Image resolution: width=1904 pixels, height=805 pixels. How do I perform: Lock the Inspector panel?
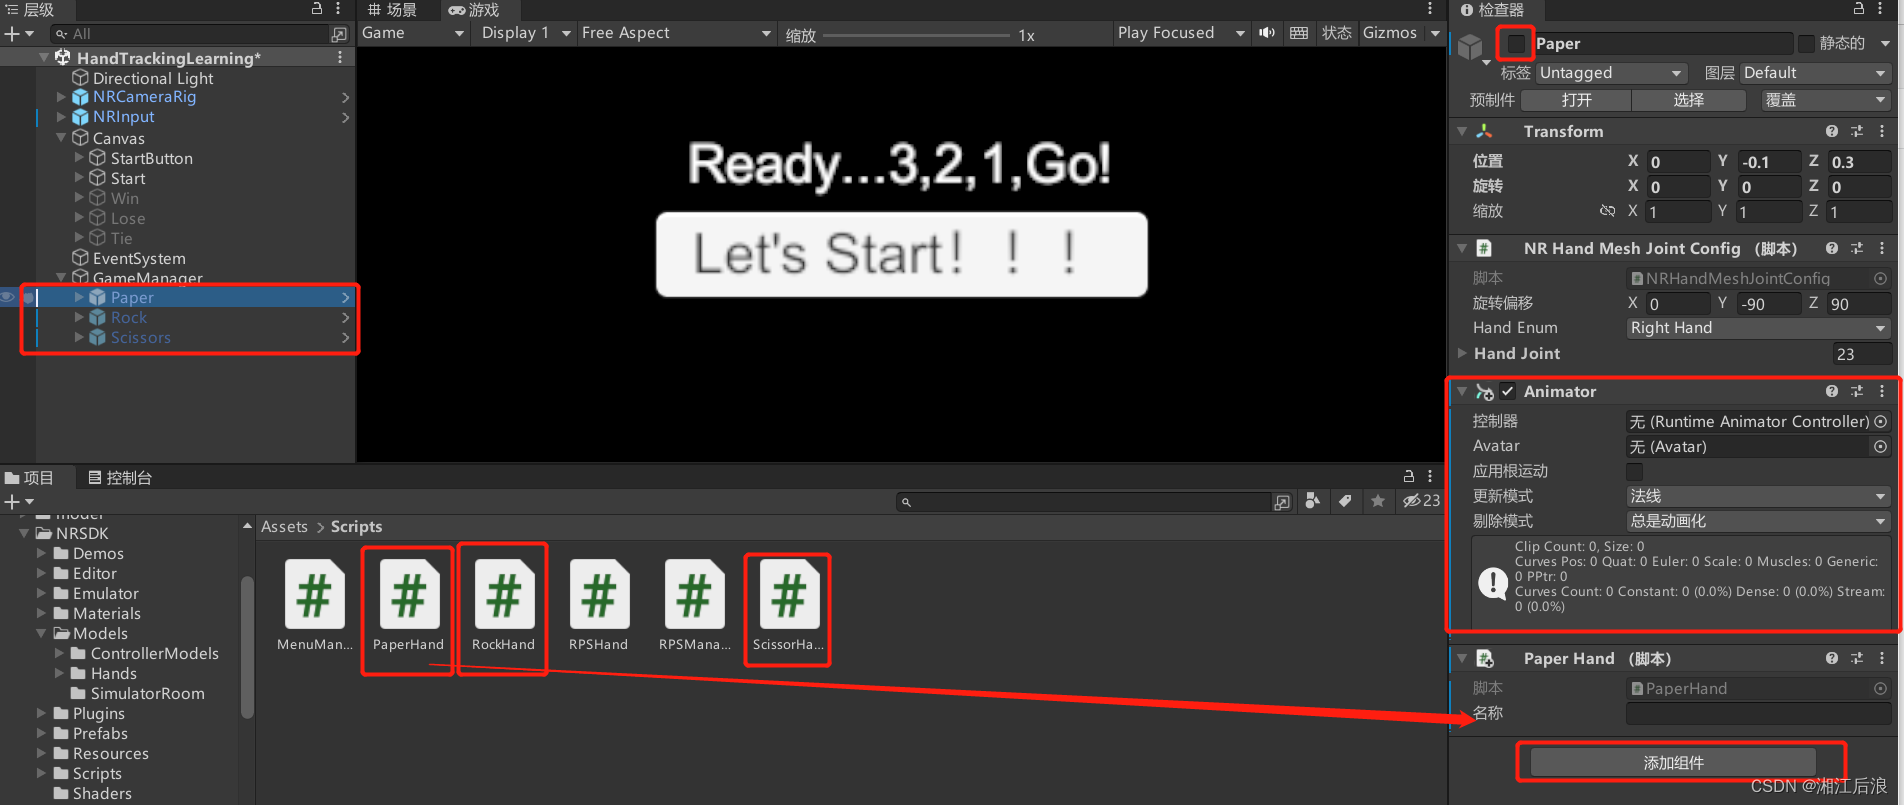pos(1859,9)
